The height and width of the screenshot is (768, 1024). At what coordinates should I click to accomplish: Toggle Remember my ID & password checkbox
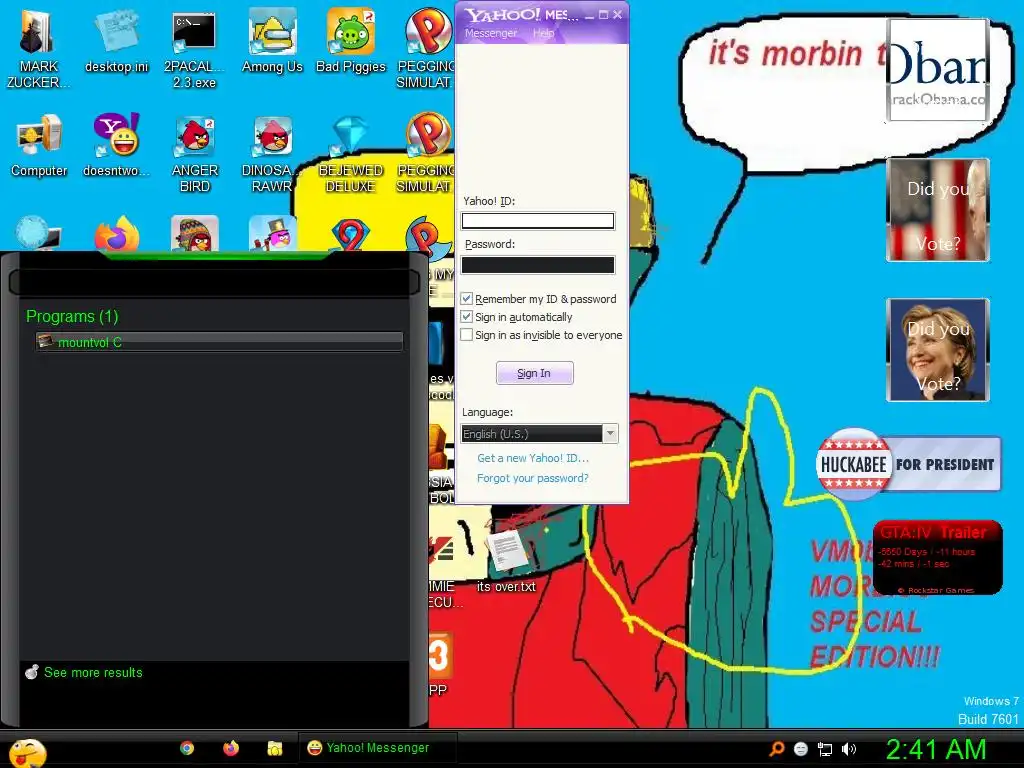point(466,298)
